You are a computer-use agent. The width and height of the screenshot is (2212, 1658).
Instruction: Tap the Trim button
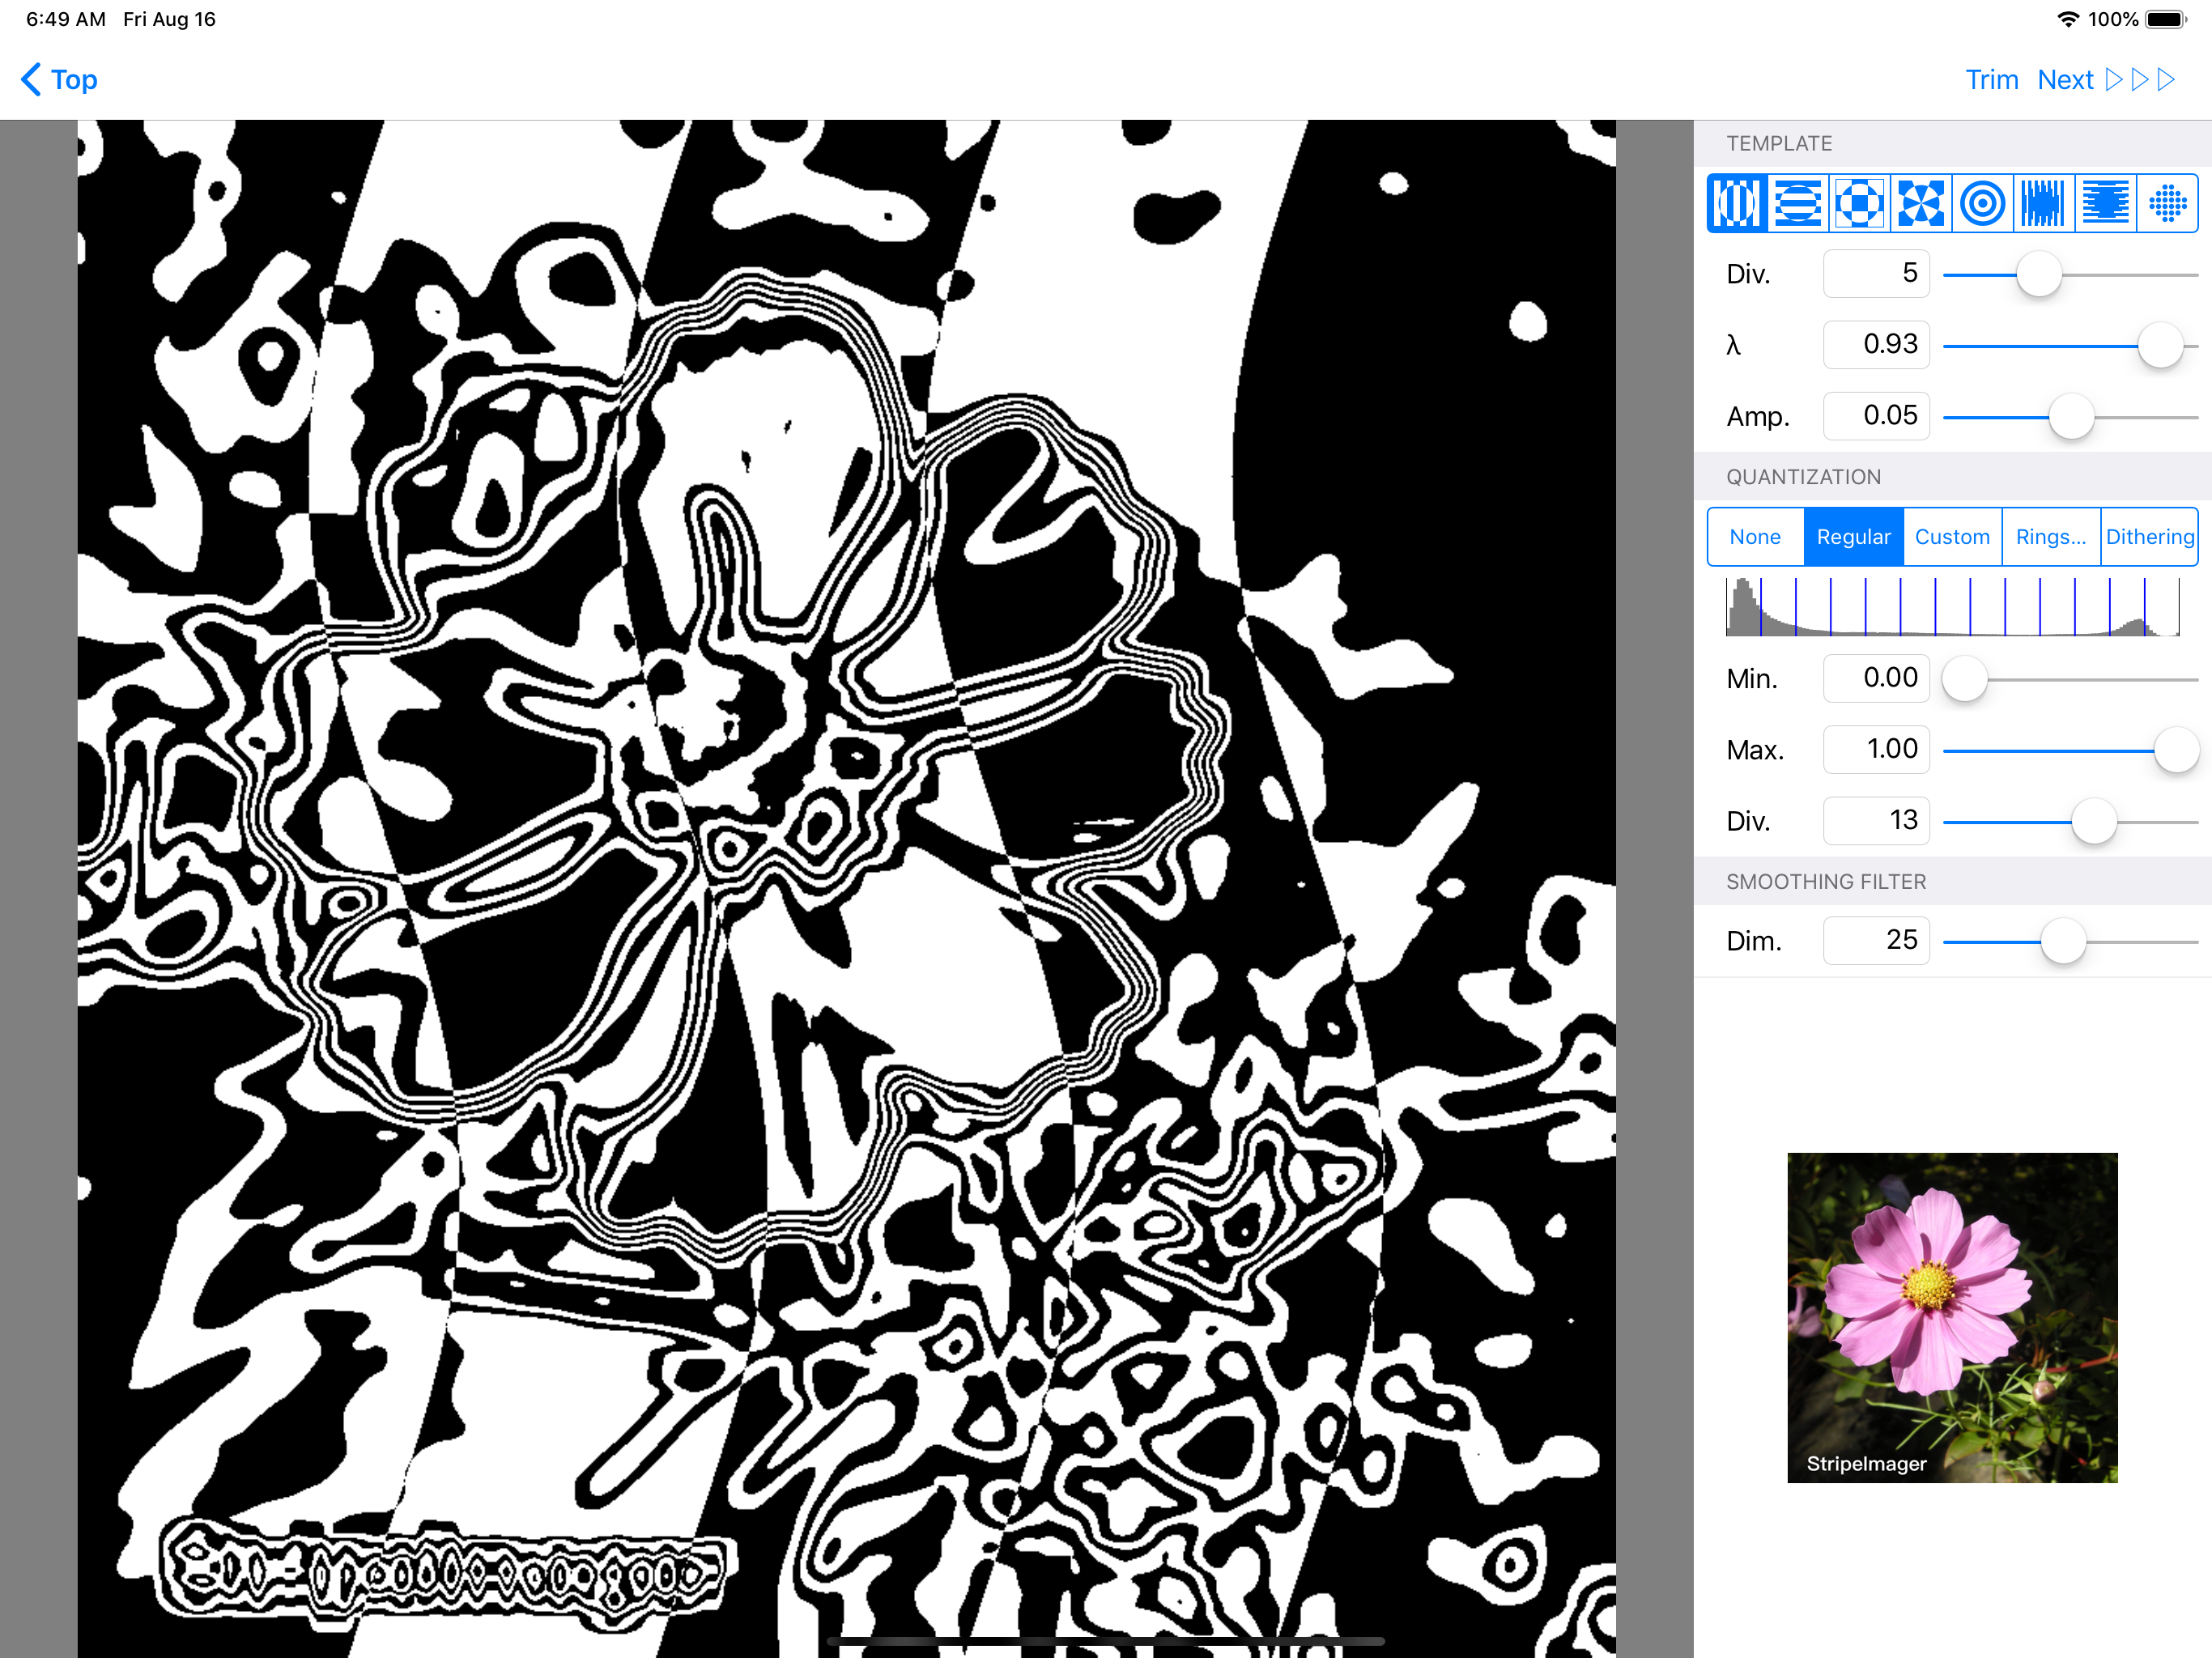(x=1991, y=80)
